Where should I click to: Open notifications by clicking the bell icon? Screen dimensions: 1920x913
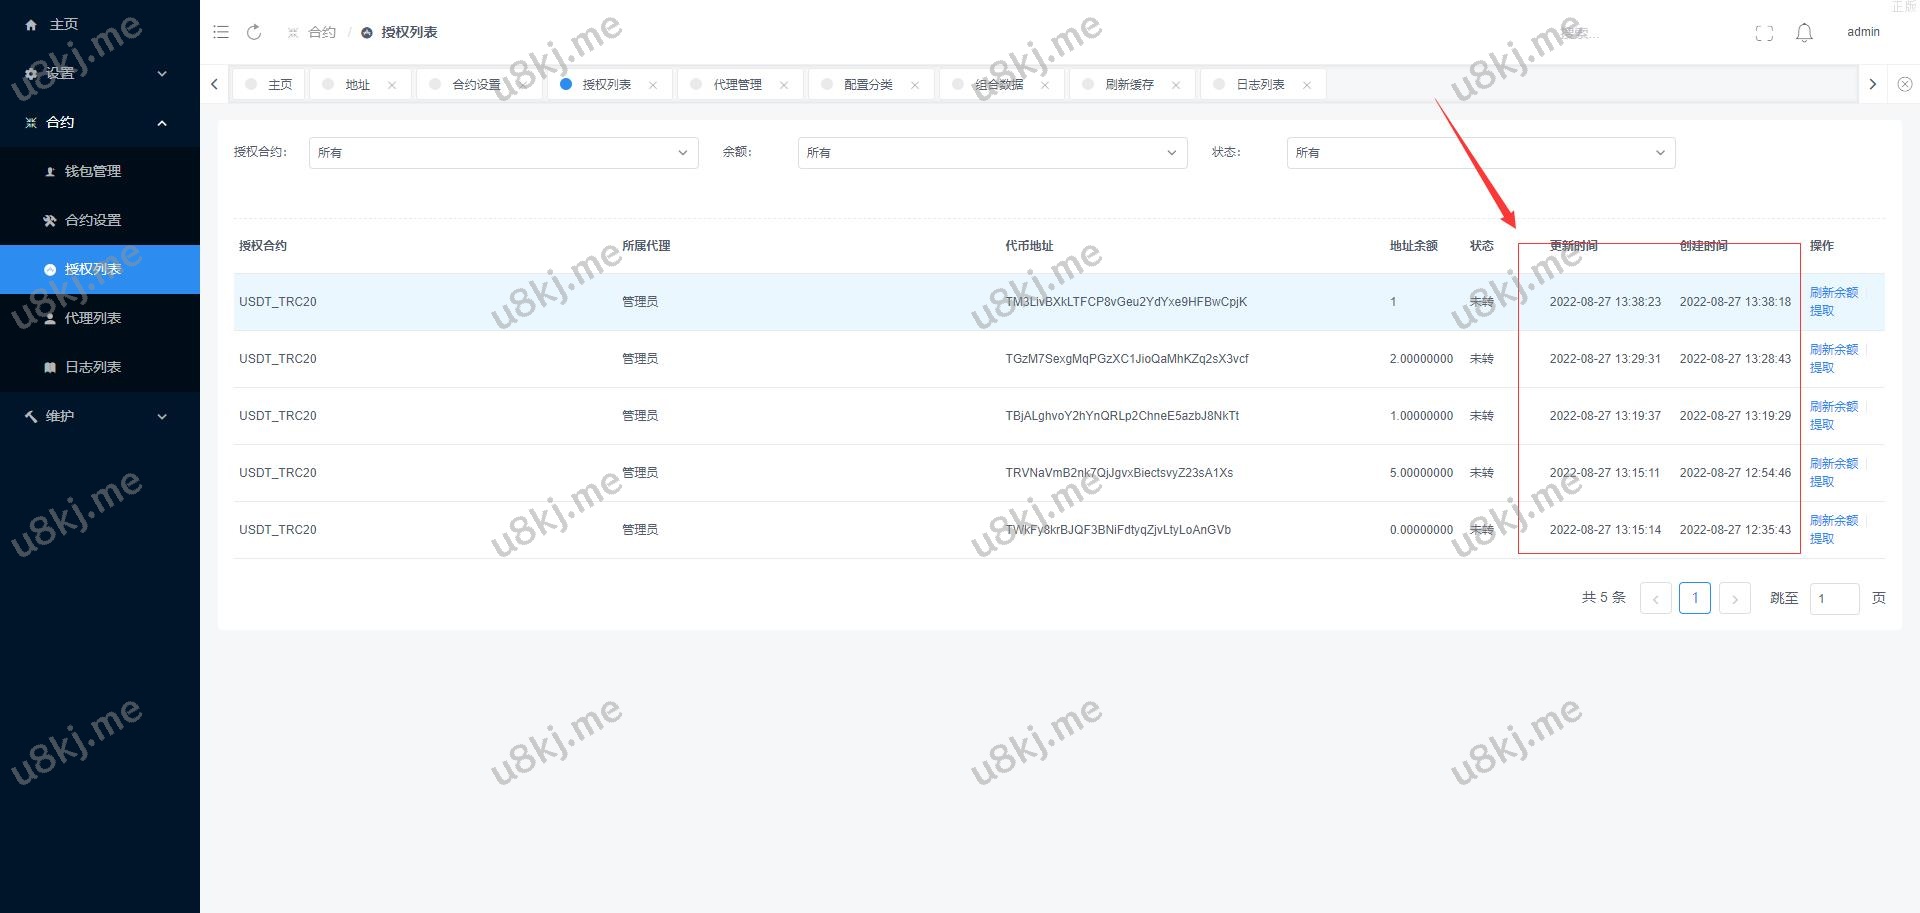tap(1804, 31)
